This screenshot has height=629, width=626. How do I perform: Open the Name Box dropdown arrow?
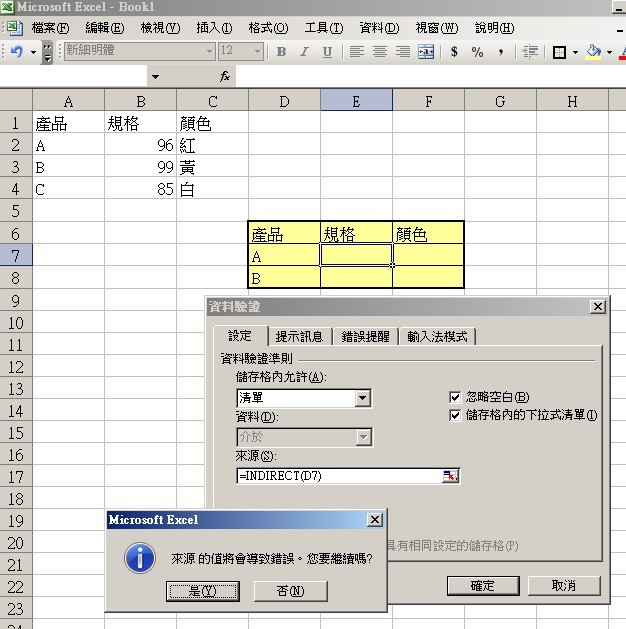(x=155, y=76)
